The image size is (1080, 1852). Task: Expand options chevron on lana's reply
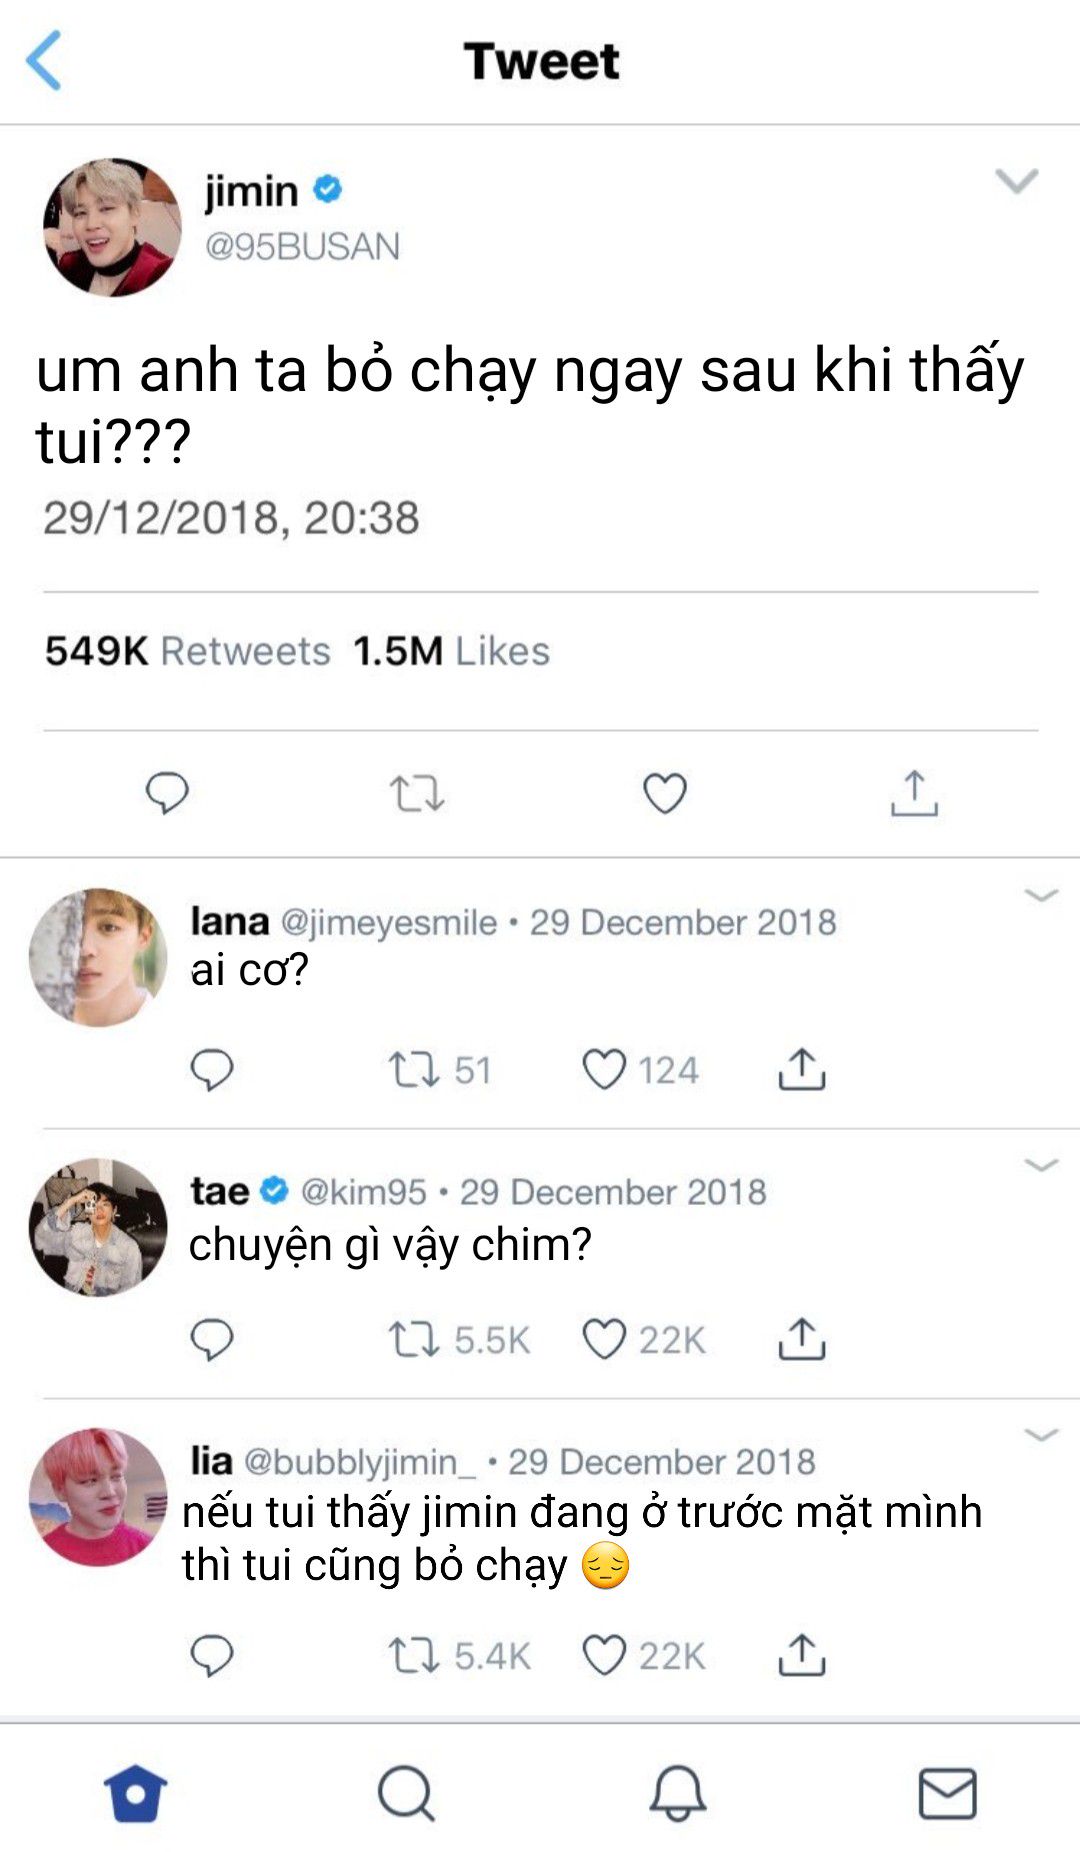coord(1041,895)
